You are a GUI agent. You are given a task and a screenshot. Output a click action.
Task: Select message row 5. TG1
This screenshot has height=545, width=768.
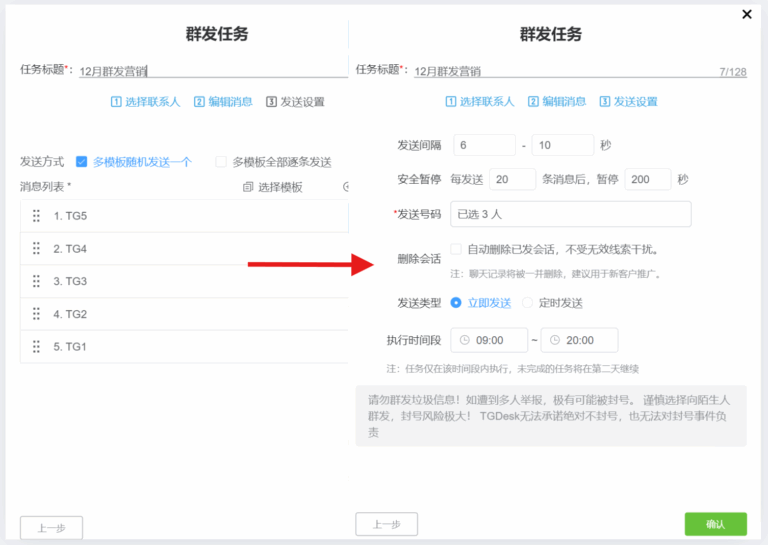pyautogui.click(x=184, y=347)
